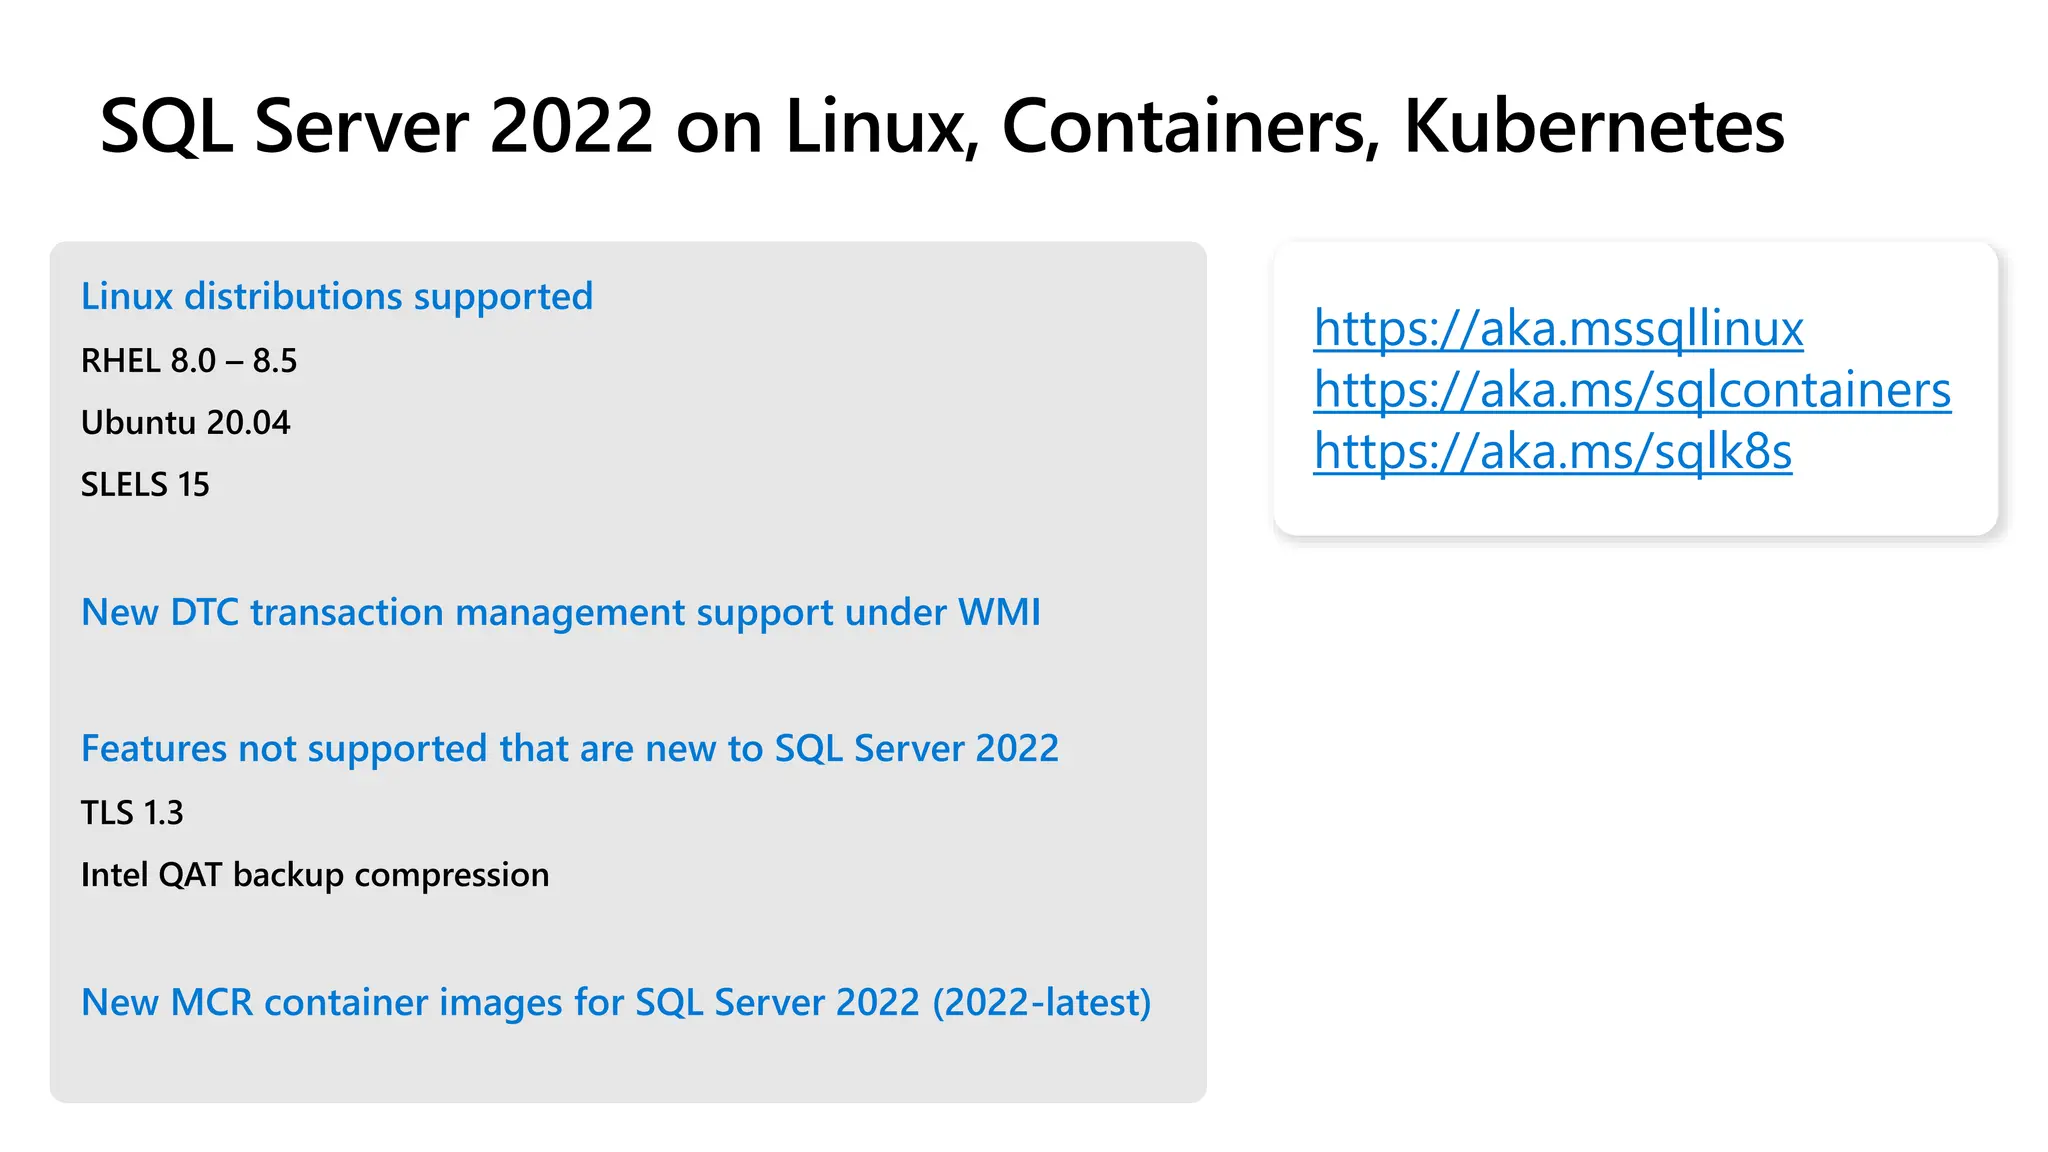Screen dimensions: 2048x1152
Task: Click the 'Ubuntu 20.04' line
Action: tap(186, 423)
